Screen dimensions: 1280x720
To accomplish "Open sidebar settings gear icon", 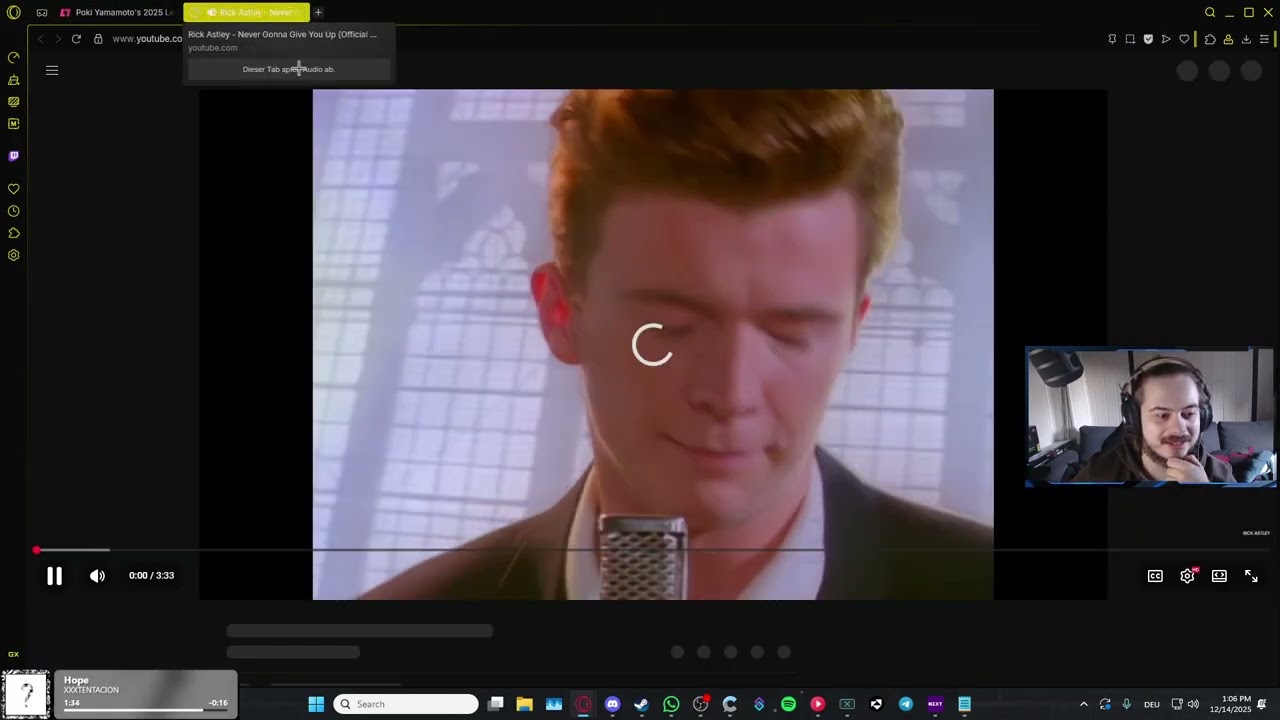I will [x=14, y=255].
